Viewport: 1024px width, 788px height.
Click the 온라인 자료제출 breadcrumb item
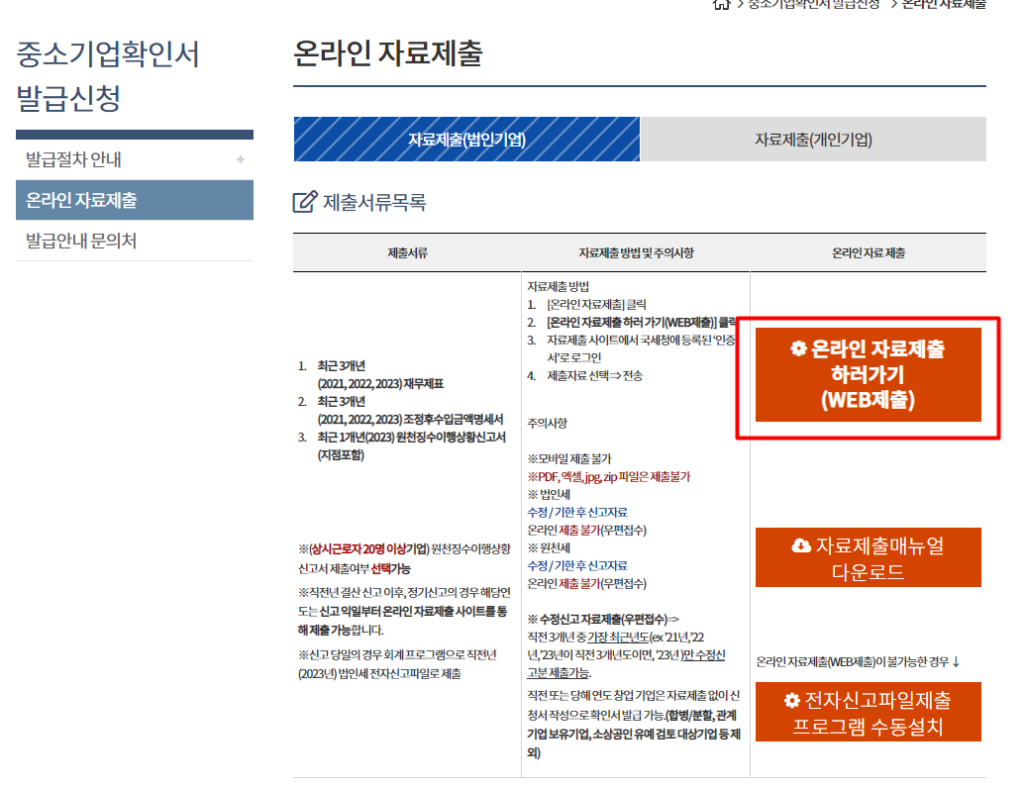point(943,4)
